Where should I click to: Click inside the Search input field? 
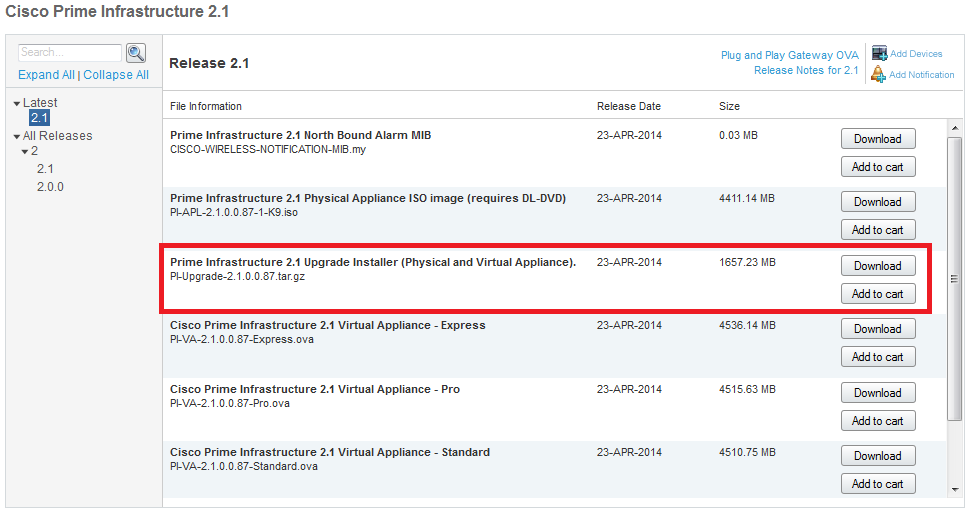pos(70,53)
